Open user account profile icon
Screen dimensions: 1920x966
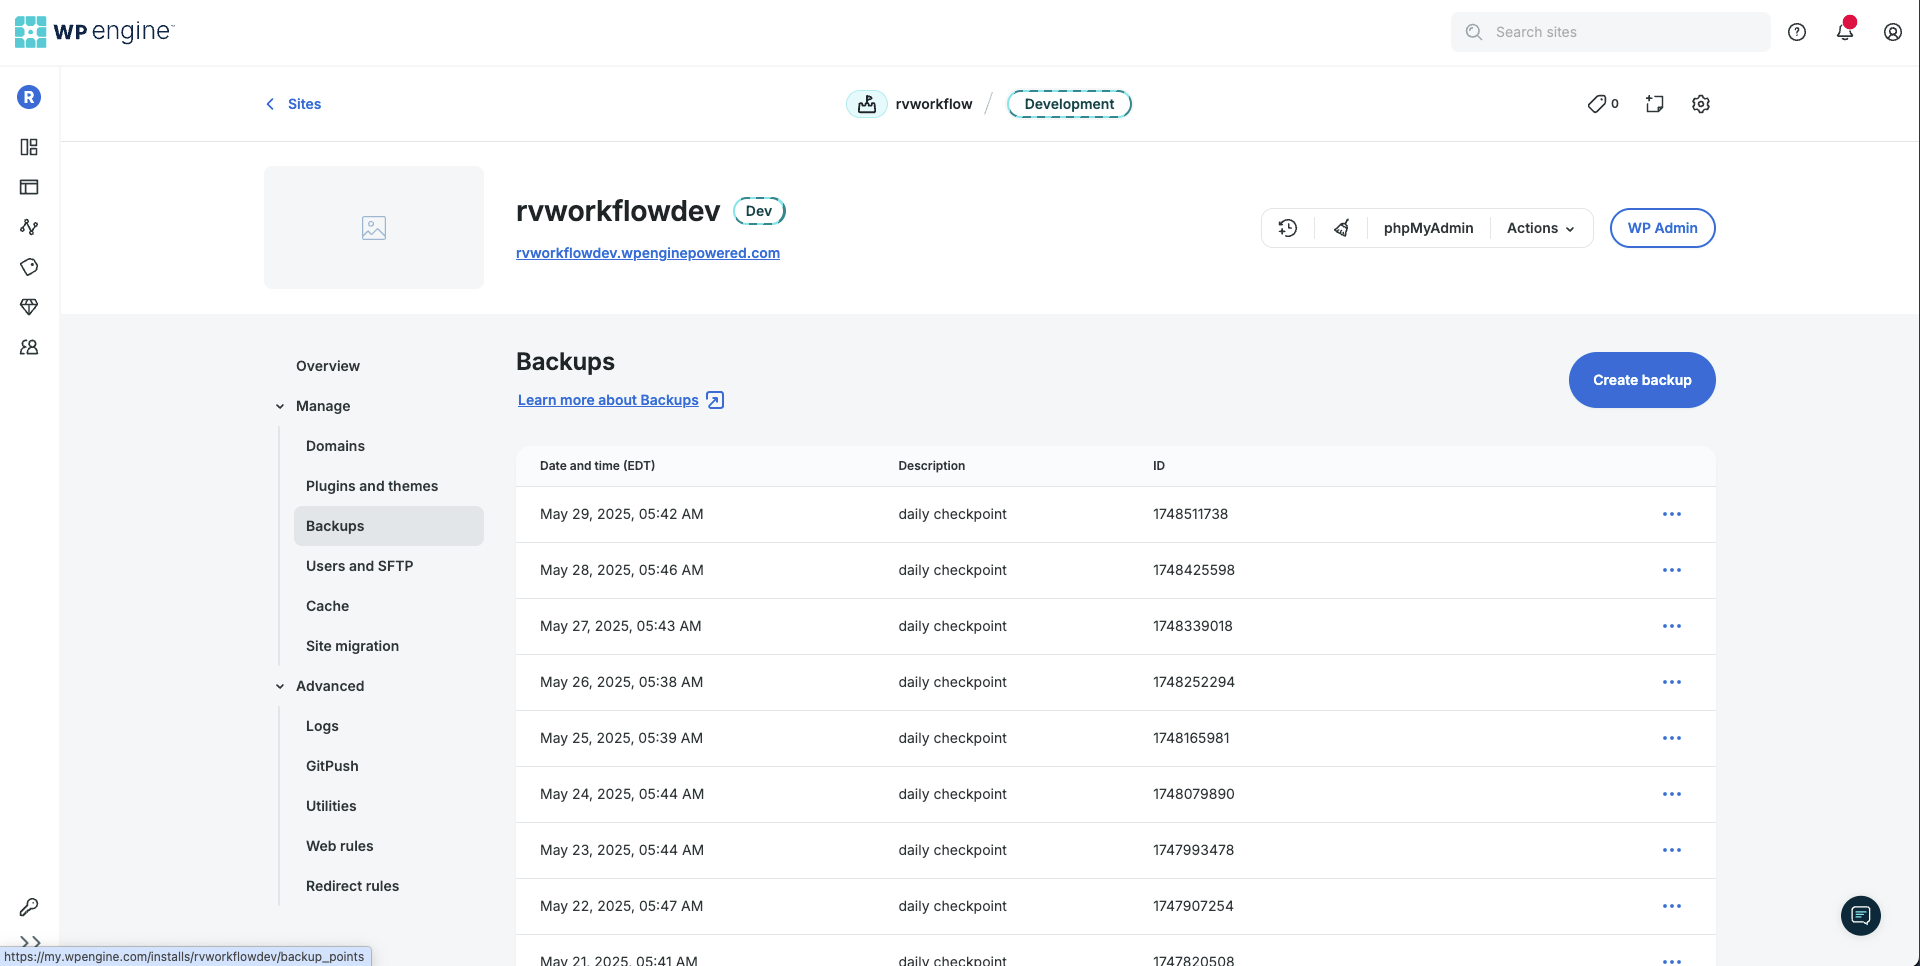click(x=1893, y=32)
